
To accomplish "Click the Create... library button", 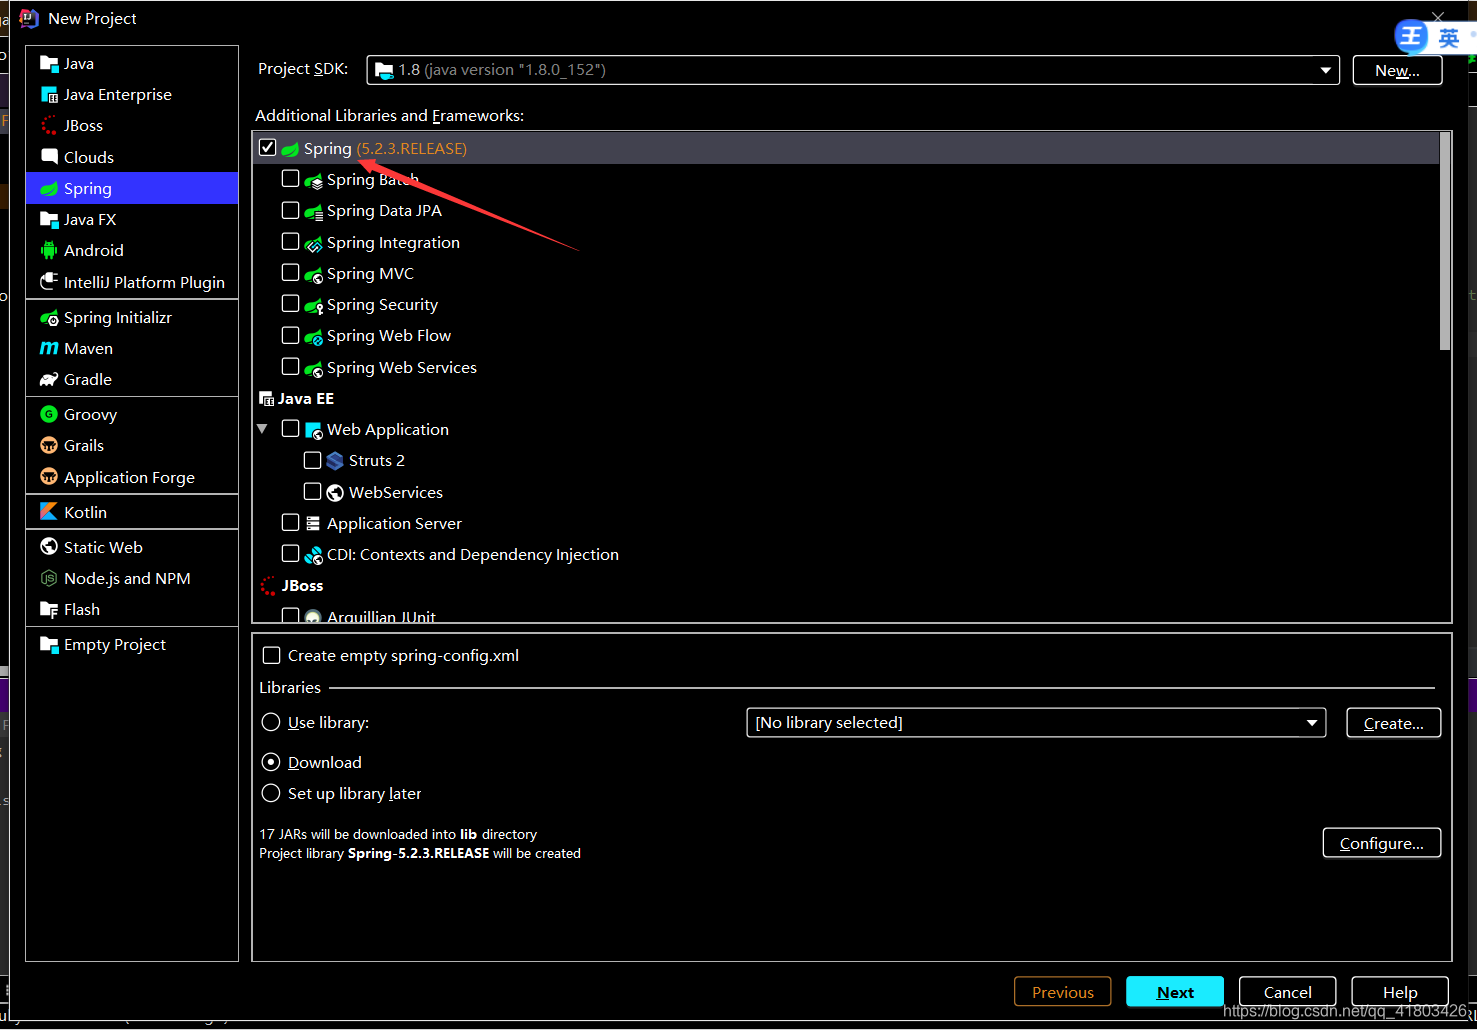I will (x=1393, y=723).
